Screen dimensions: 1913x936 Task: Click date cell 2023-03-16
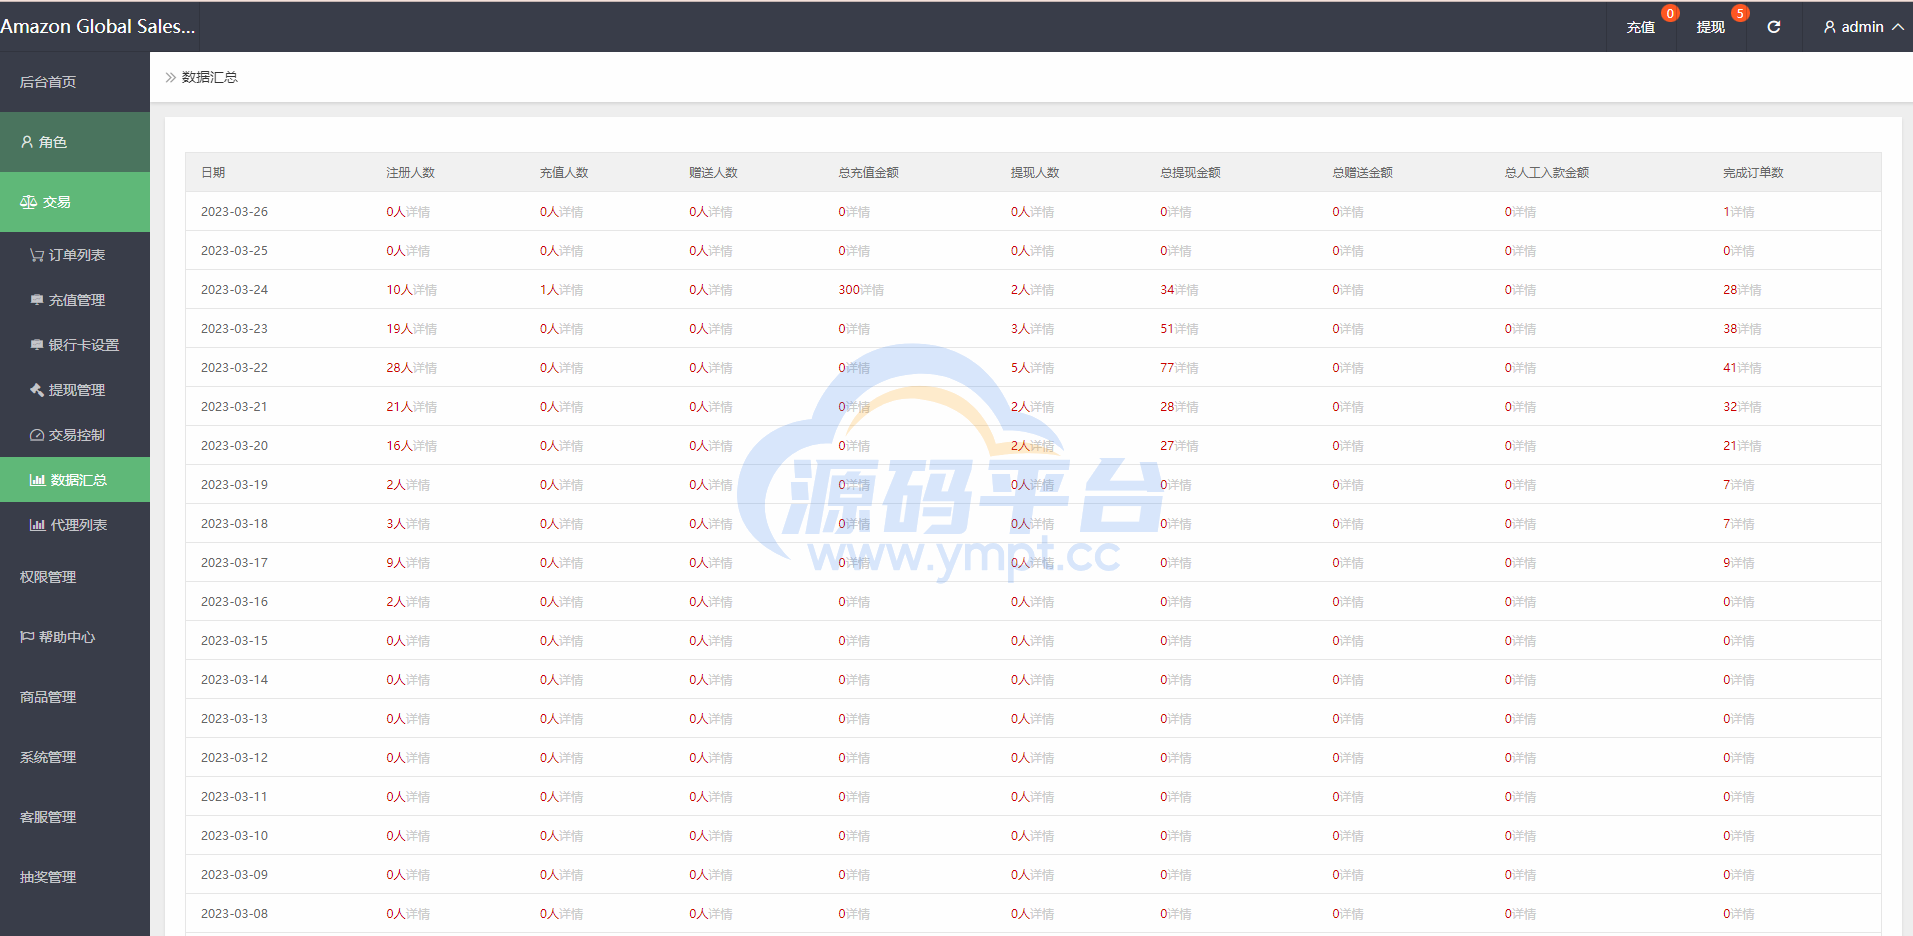point(234,602)
